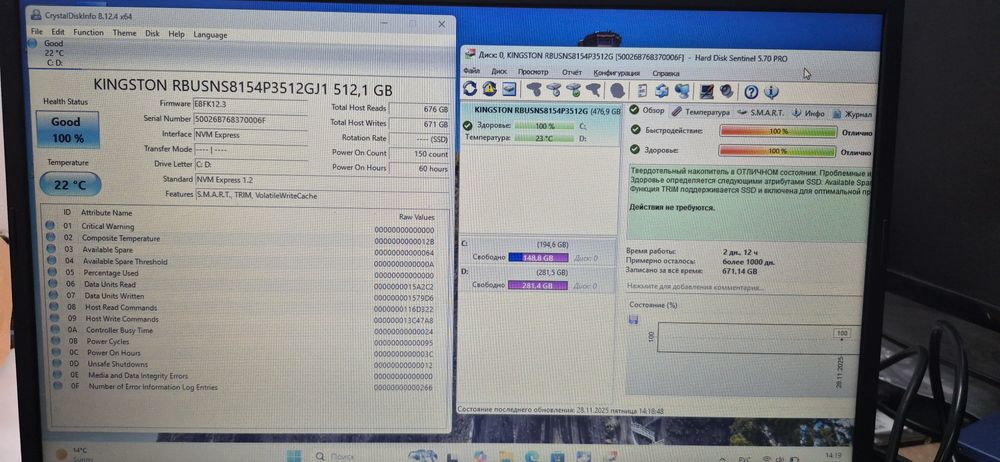Select disk 'Good 22 °C C: D:' in CrystalDiskInfo
The width and height of the screenshot is (1000, 462).
pos(54,53)
